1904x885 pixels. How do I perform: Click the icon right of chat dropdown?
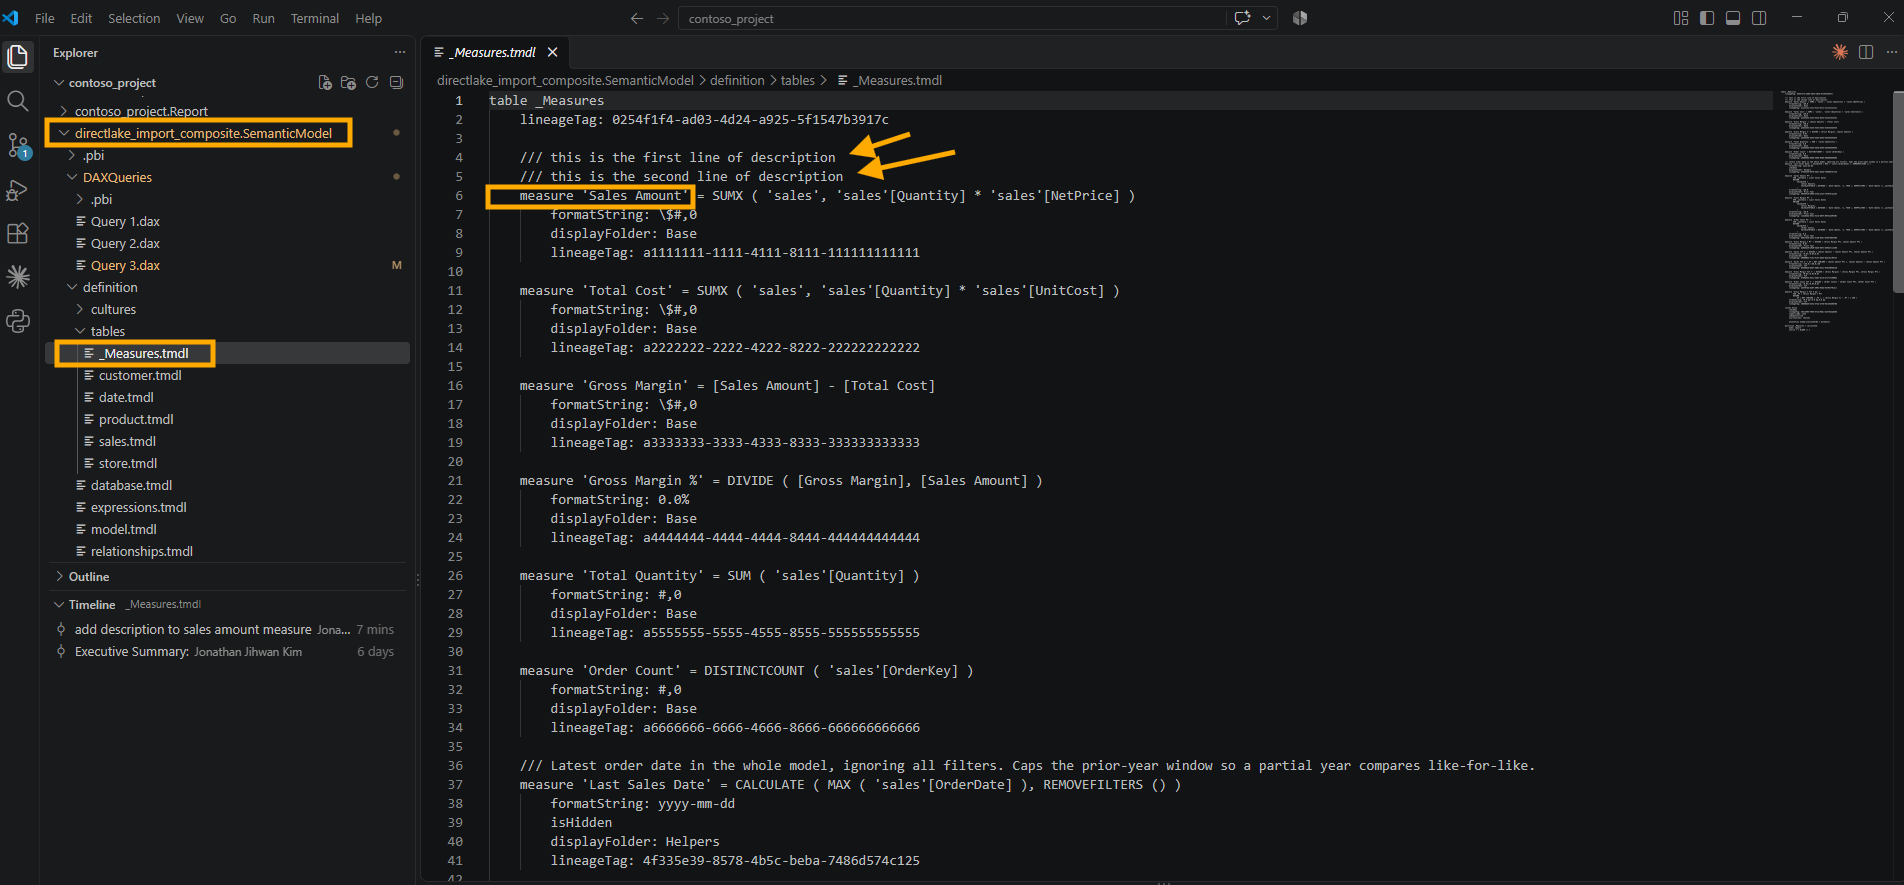(x=1300, y=18)
